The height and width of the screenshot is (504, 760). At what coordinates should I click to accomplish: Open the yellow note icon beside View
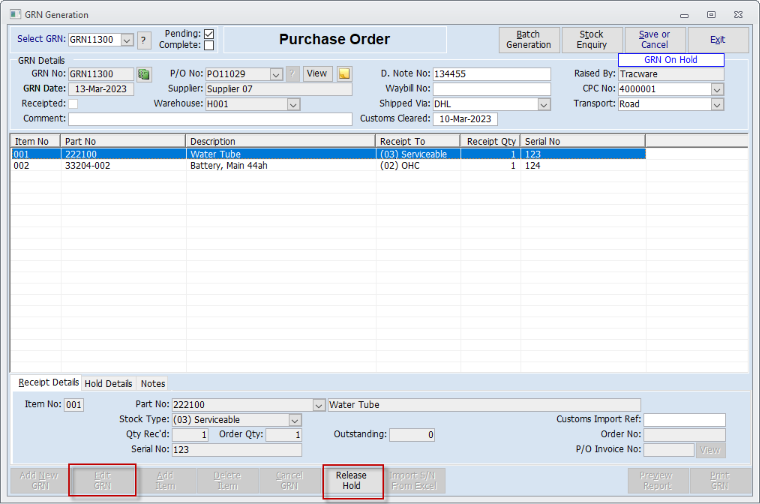pyautogui.click(x=344, y=74)
